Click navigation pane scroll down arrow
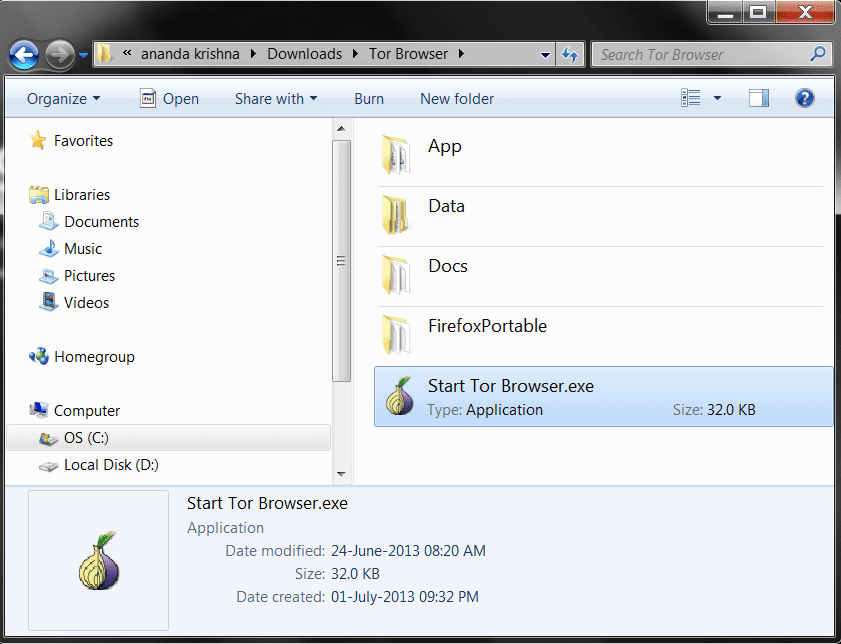Screen dimensions: 841x644 point(341,474)
